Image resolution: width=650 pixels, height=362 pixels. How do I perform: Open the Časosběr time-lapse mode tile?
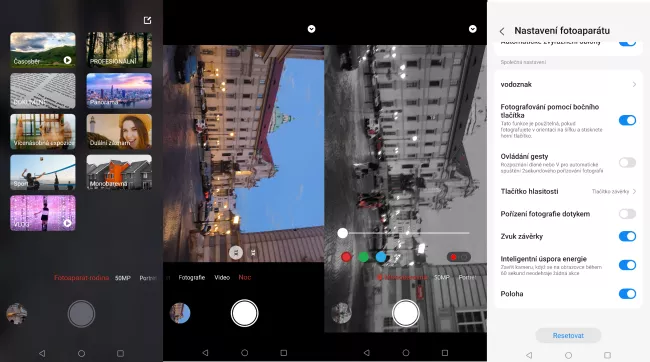pyautogui.click(x=43, y=50)
